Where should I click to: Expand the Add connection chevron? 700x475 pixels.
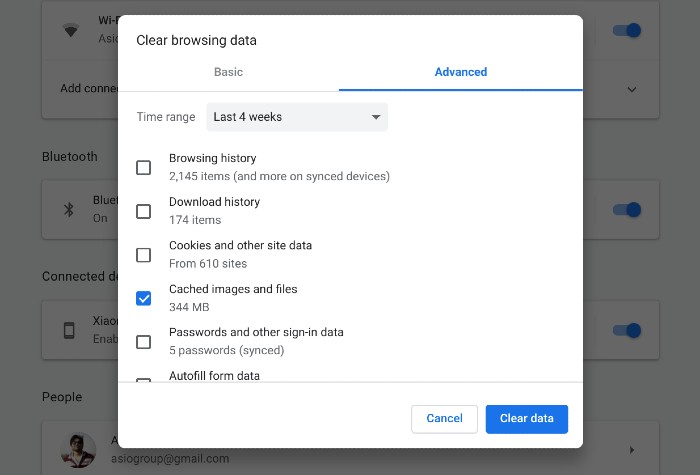point(632,89)
